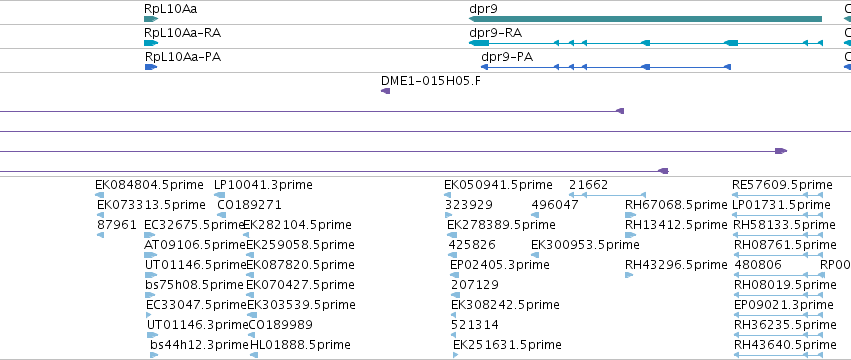Click the EK300953.5prime label

[x=585, y=244]
